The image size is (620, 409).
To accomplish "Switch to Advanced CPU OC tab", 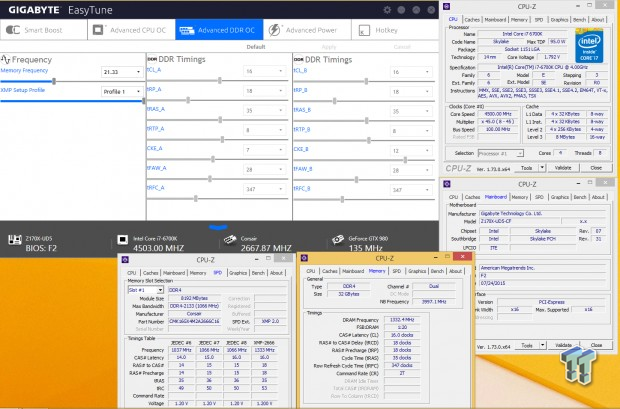I will coord(131,30).
